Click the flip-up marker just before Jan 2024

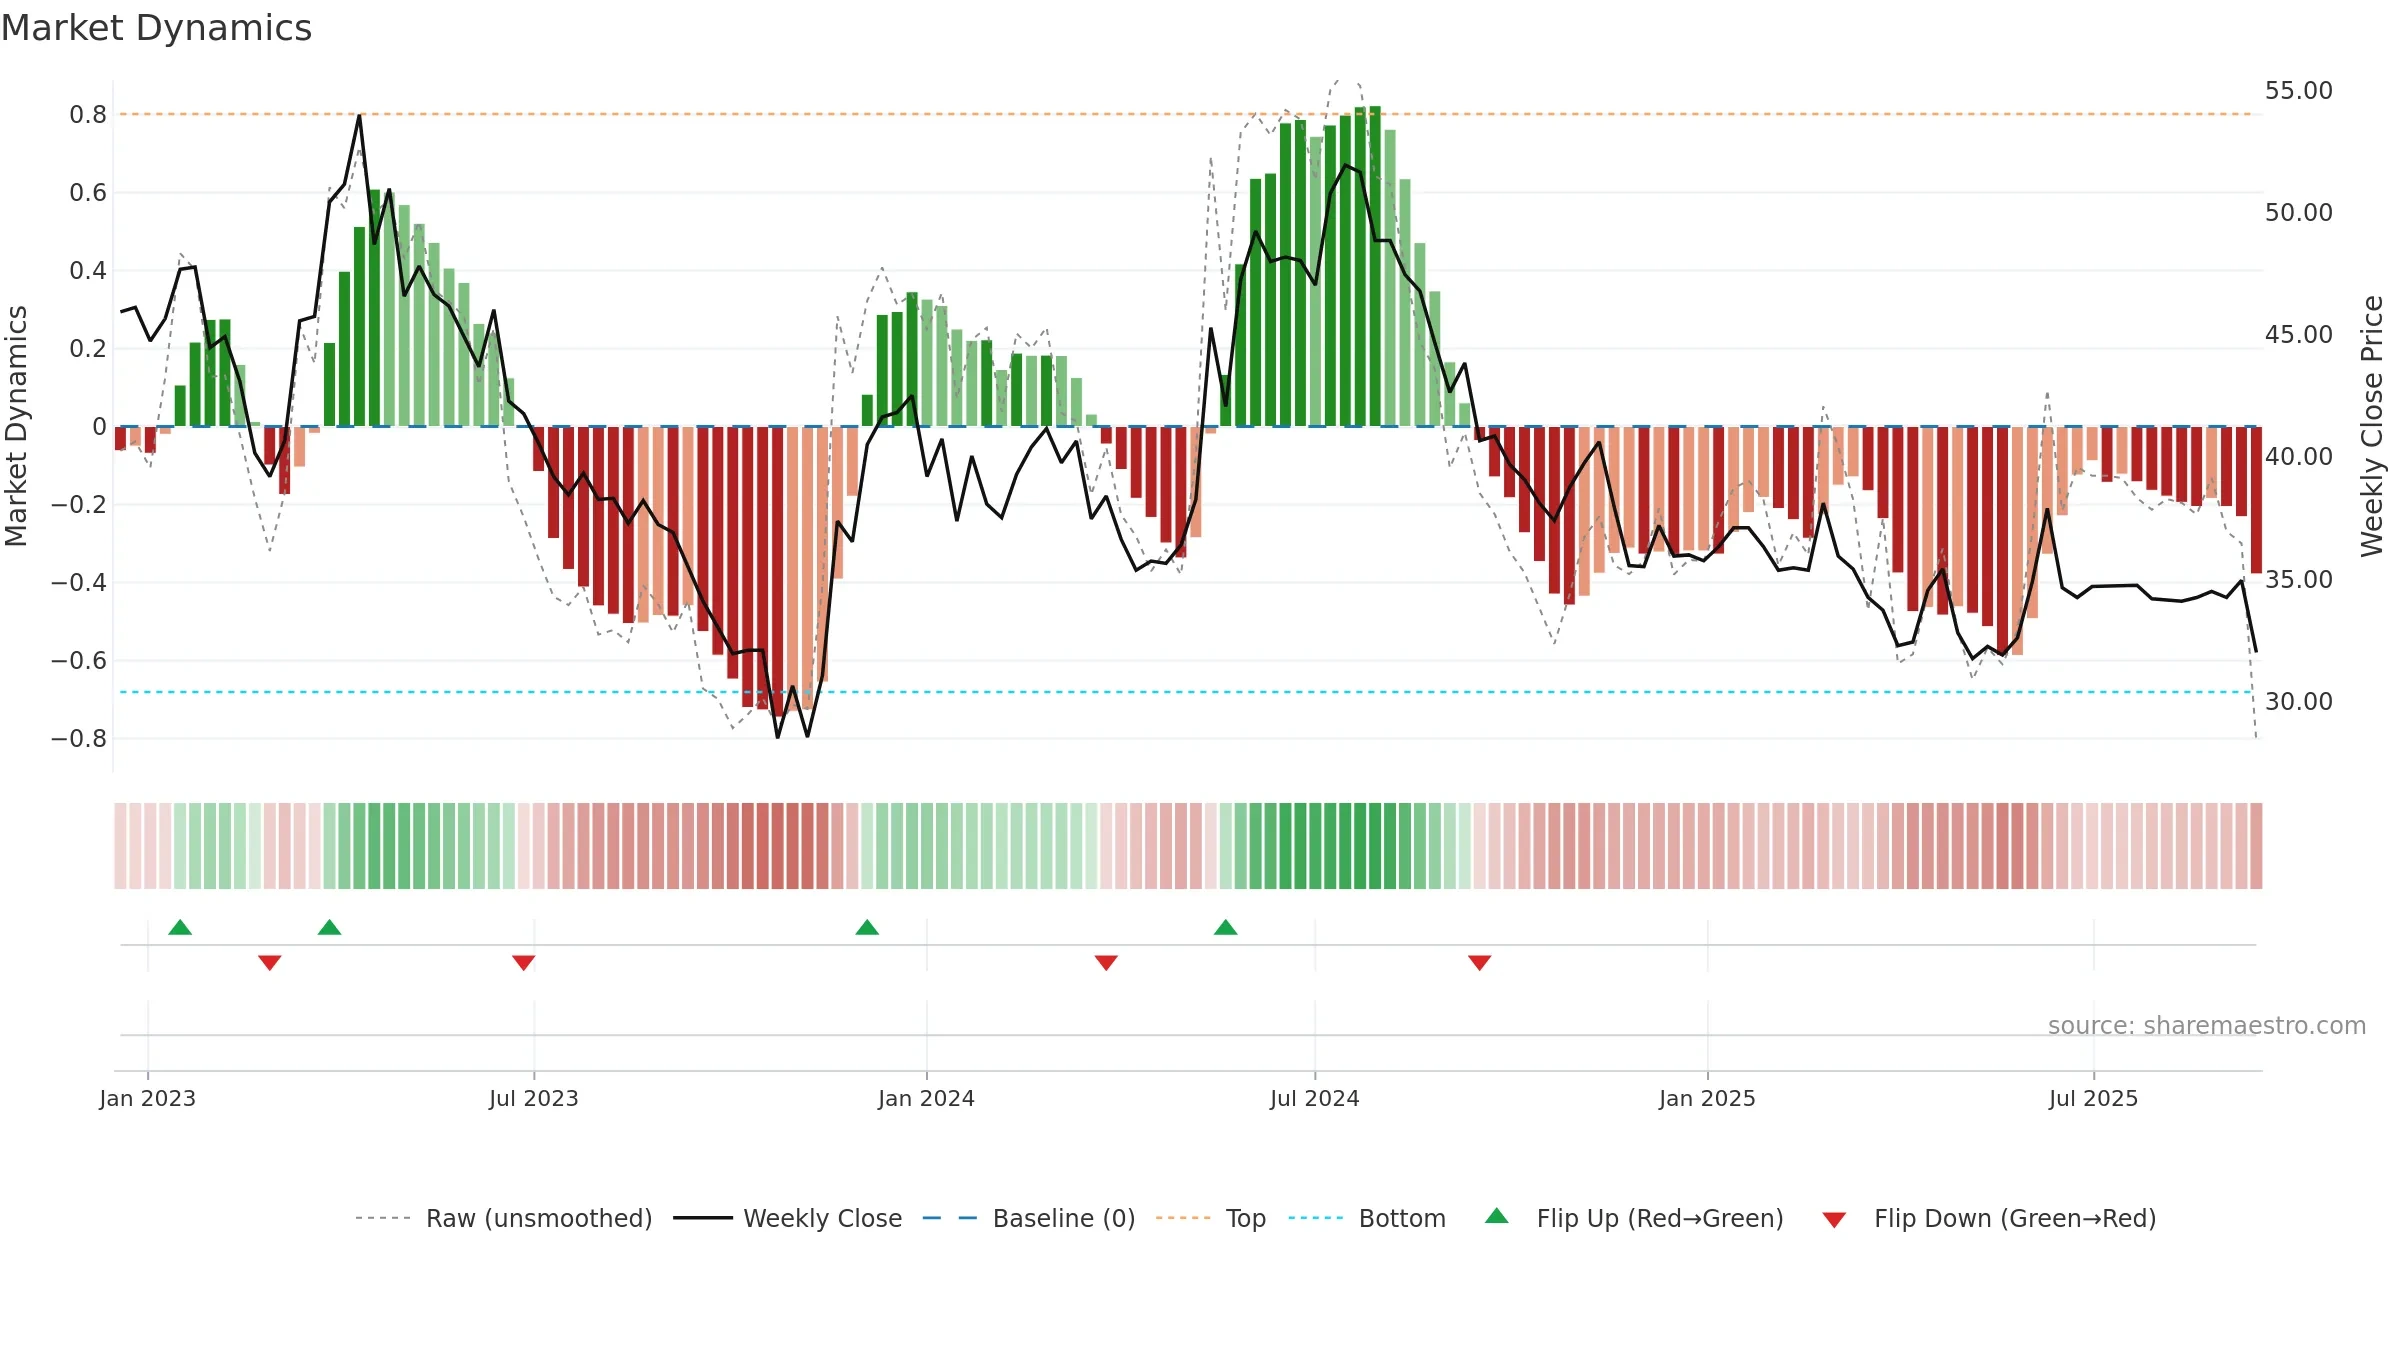click(867, 927)
